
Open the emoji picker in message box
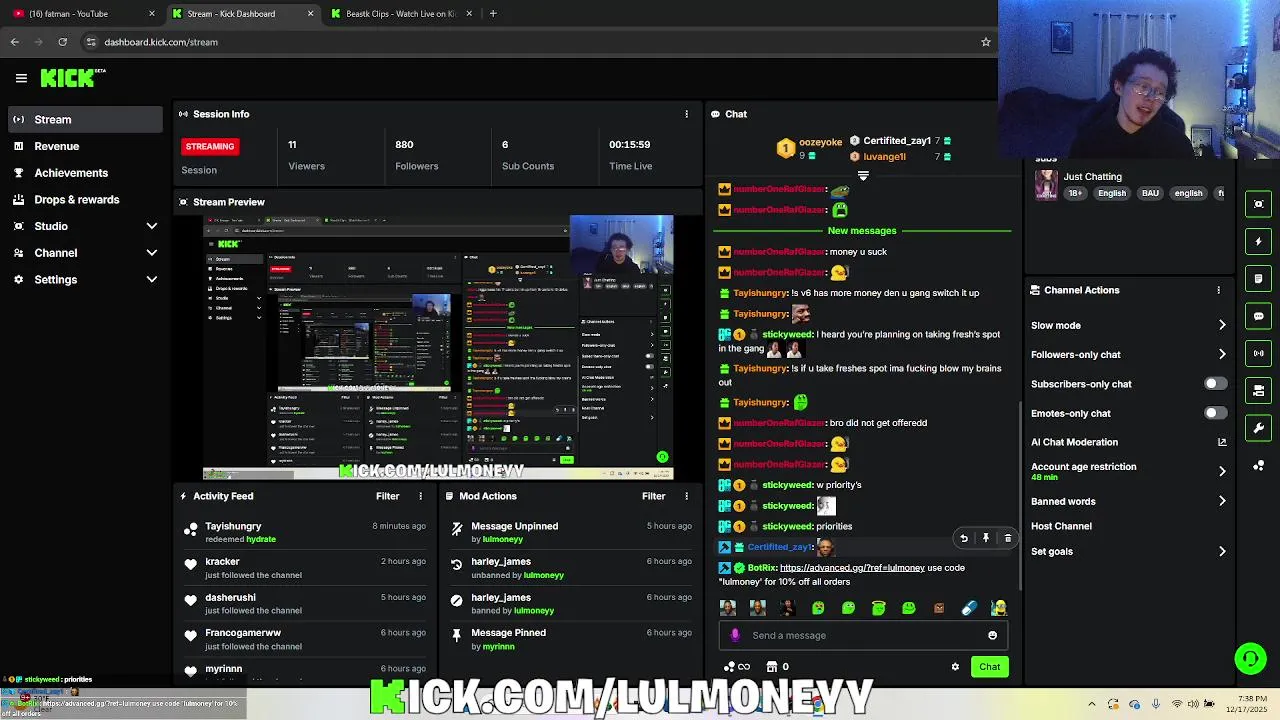tap(992, 635)
